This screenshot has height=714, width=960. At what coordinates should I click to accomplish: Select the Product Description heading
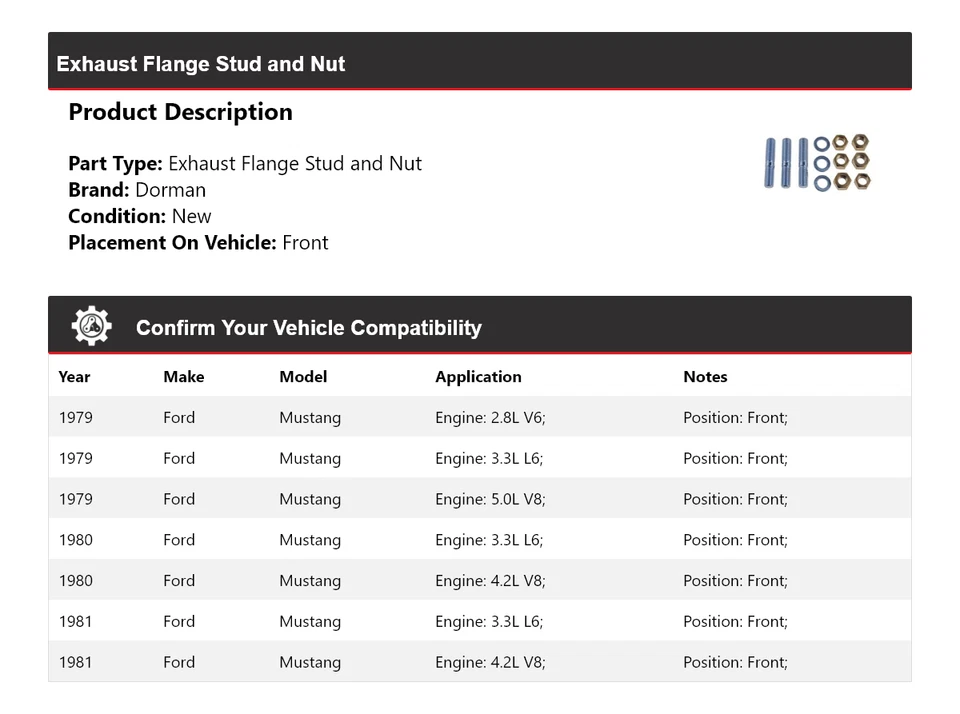click(x=180, y=112)
